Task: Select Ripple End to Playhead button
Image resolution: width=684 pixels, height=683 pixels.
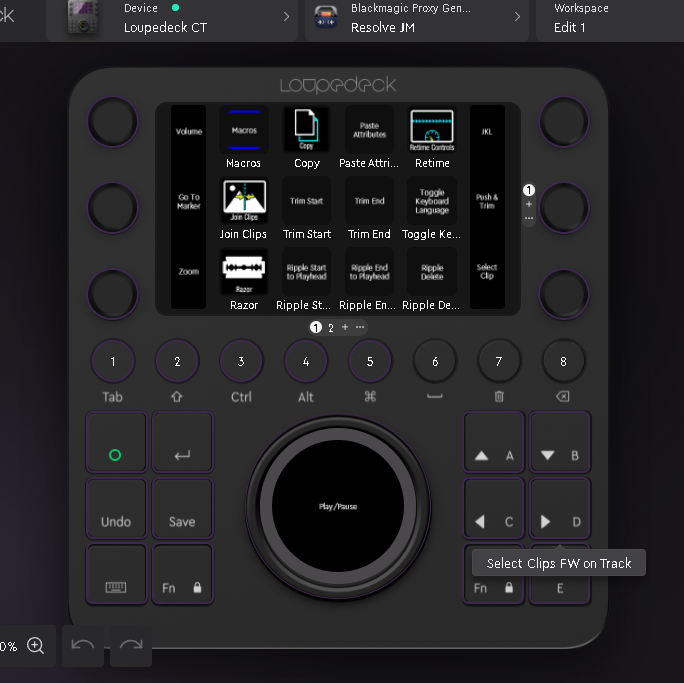Action: click(x=369, y=272)
